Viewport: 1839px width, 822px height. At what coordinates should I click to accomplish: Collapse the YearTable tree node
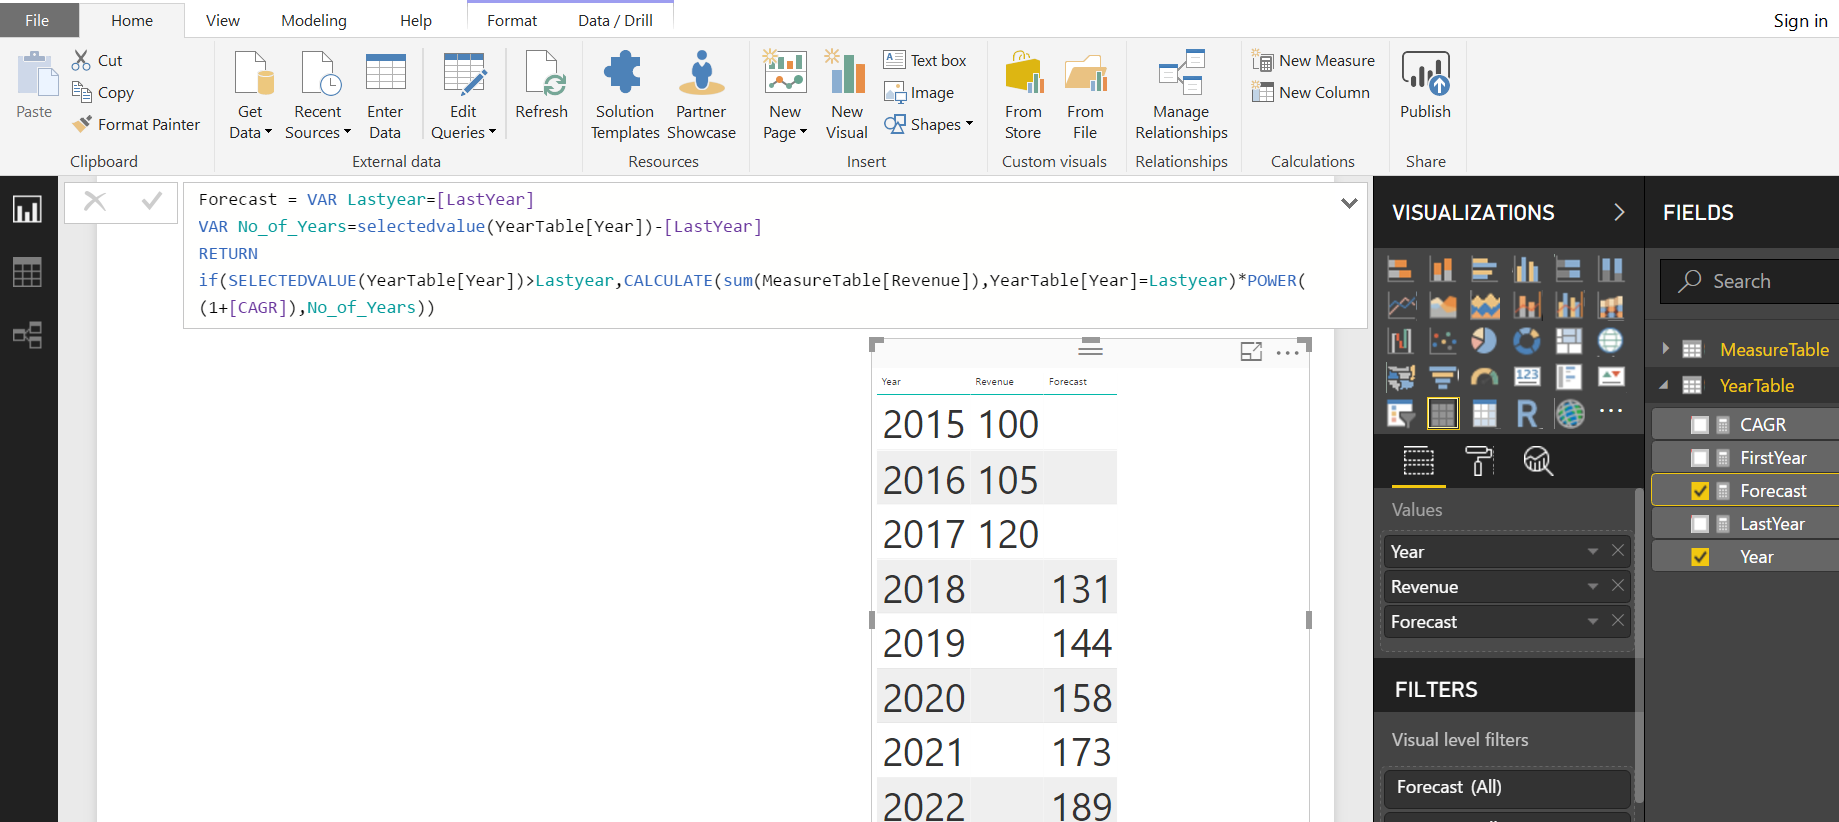click(x=1664, y=385)
